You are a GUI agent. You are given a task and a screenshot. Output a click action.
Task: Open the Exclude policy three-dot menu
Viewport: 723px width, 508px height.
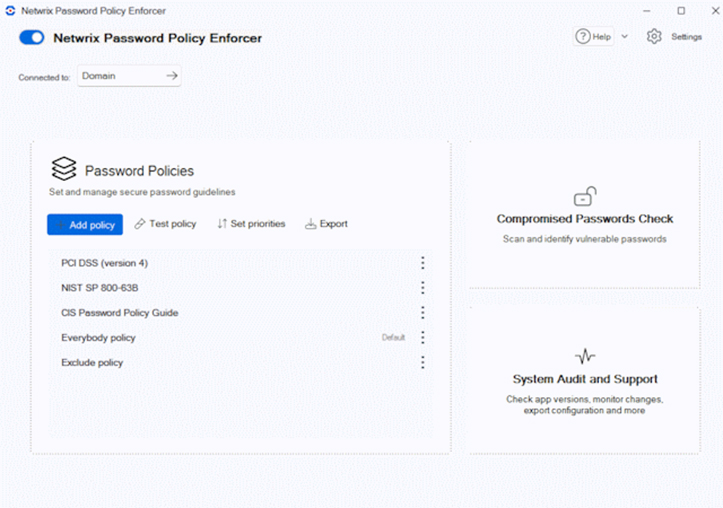pos(422,362)
